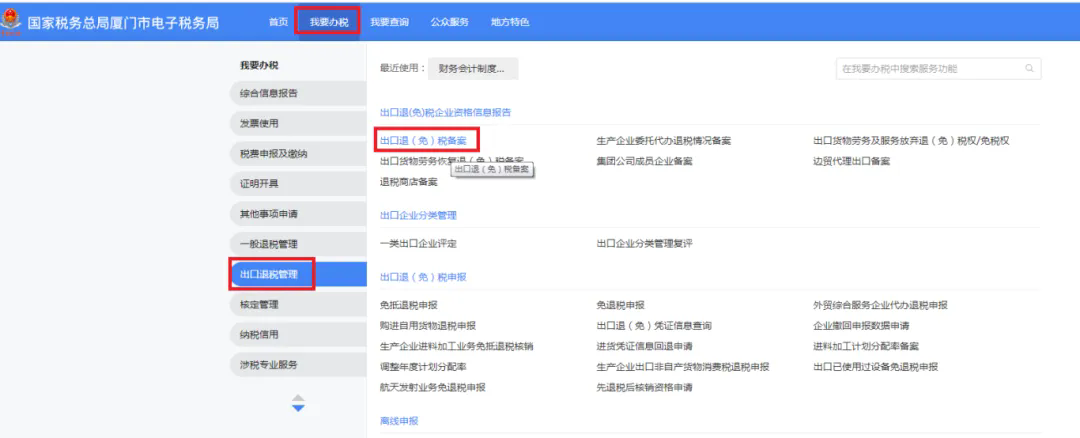The image size is (1080, 438).
Task: Open 购进自用货物退税申报 link
Action: [428, 326]
